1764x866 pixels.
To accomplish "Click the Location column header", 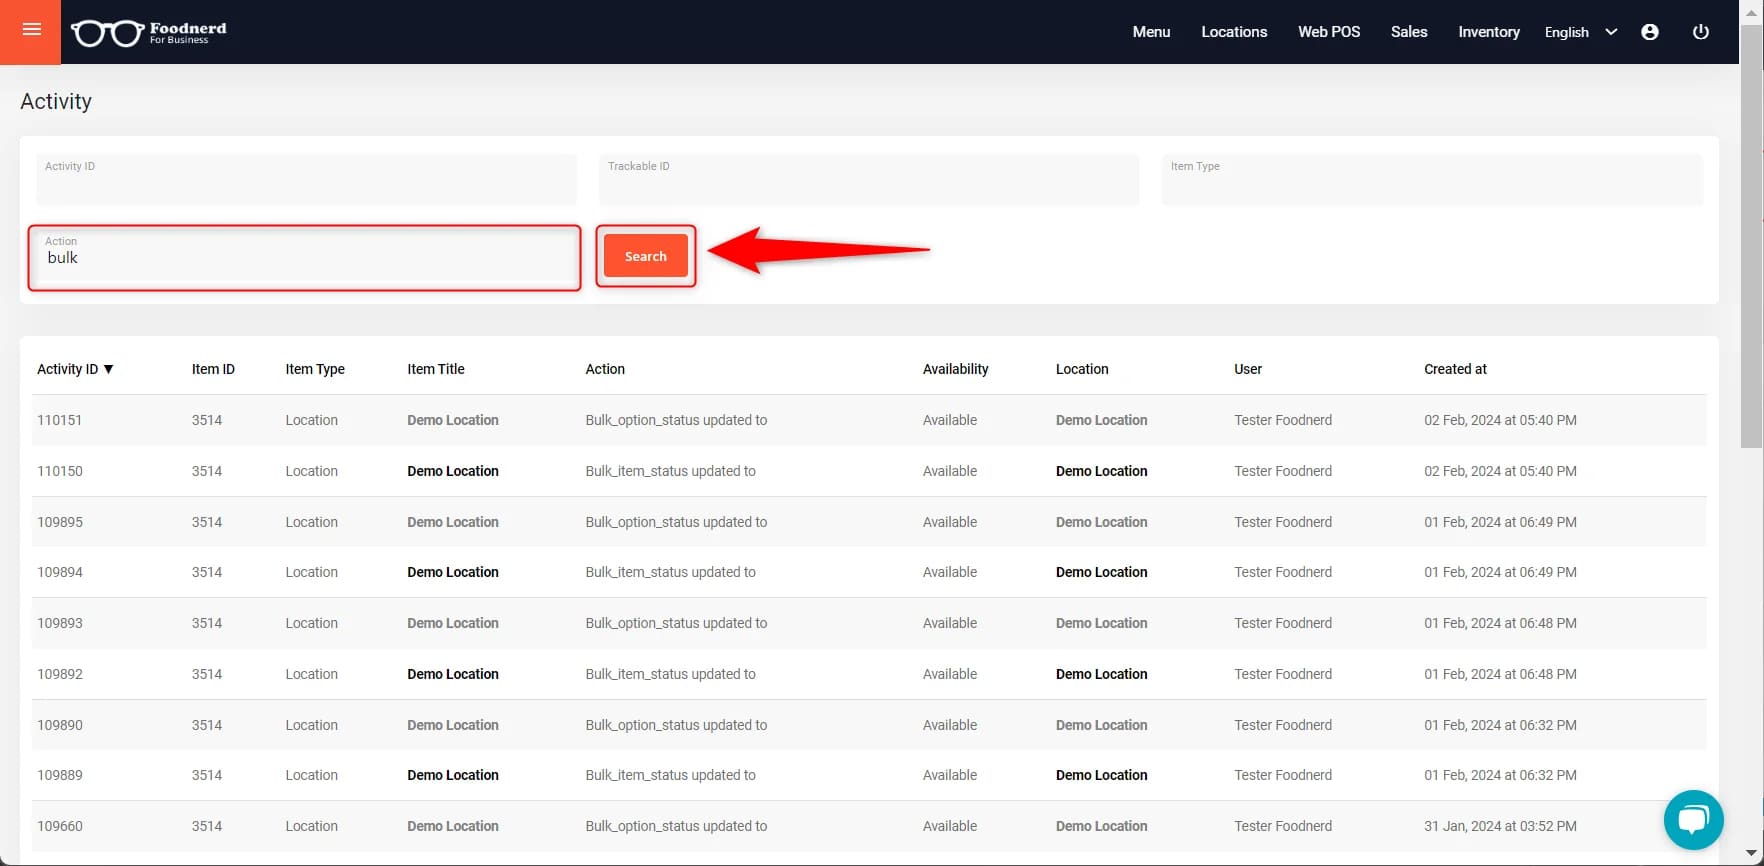I will 1082,369.
